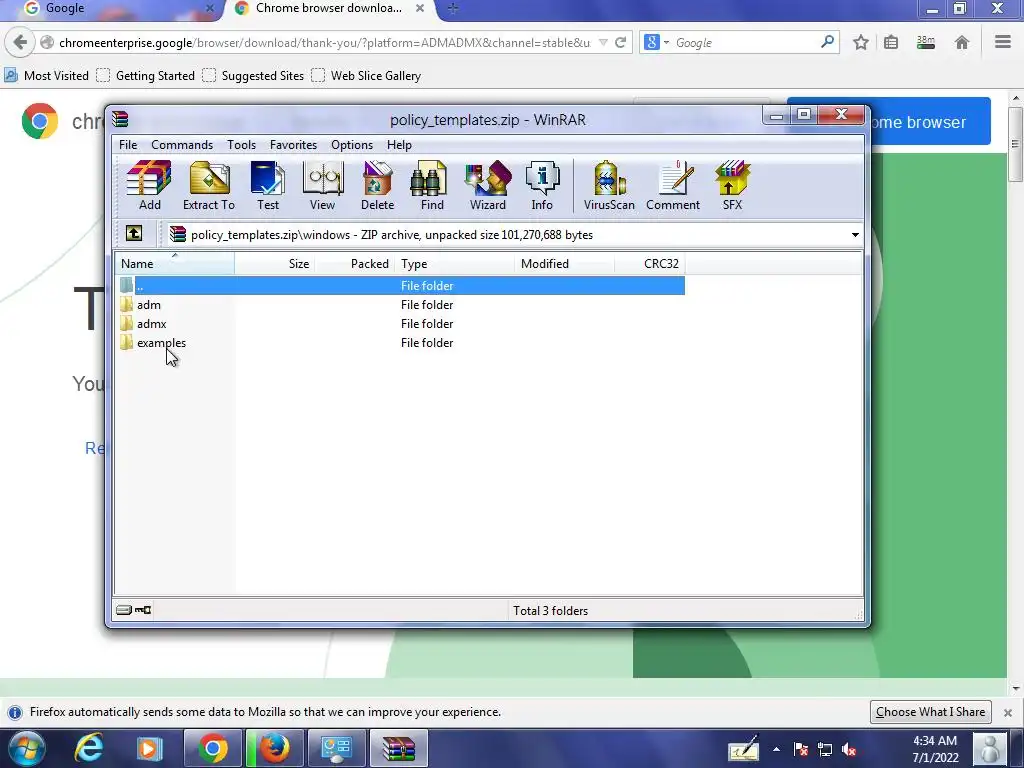Screen dimensions: 1024x768
Task: Launch Internet Explorer from taskbar
Action: [x=88, y=748]
